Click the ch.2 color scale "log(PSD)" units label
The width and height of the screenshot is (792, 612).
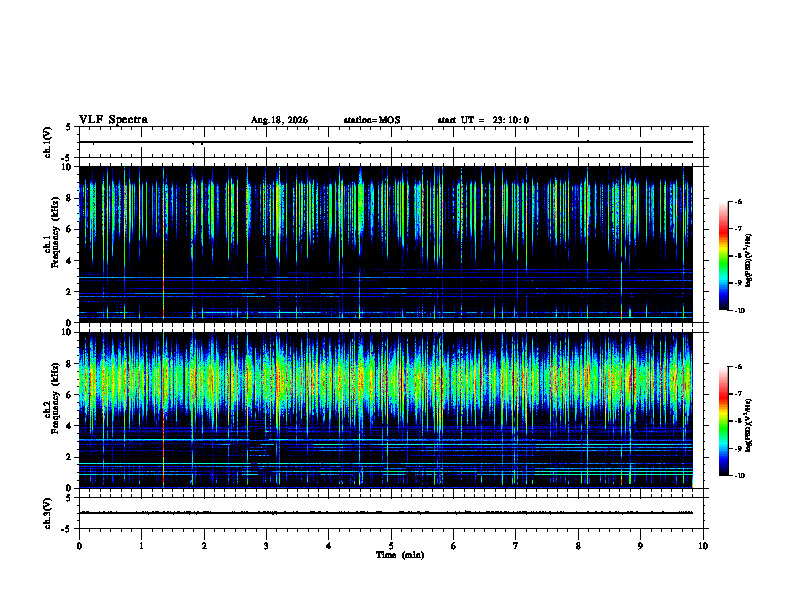[x=749, y=426]
